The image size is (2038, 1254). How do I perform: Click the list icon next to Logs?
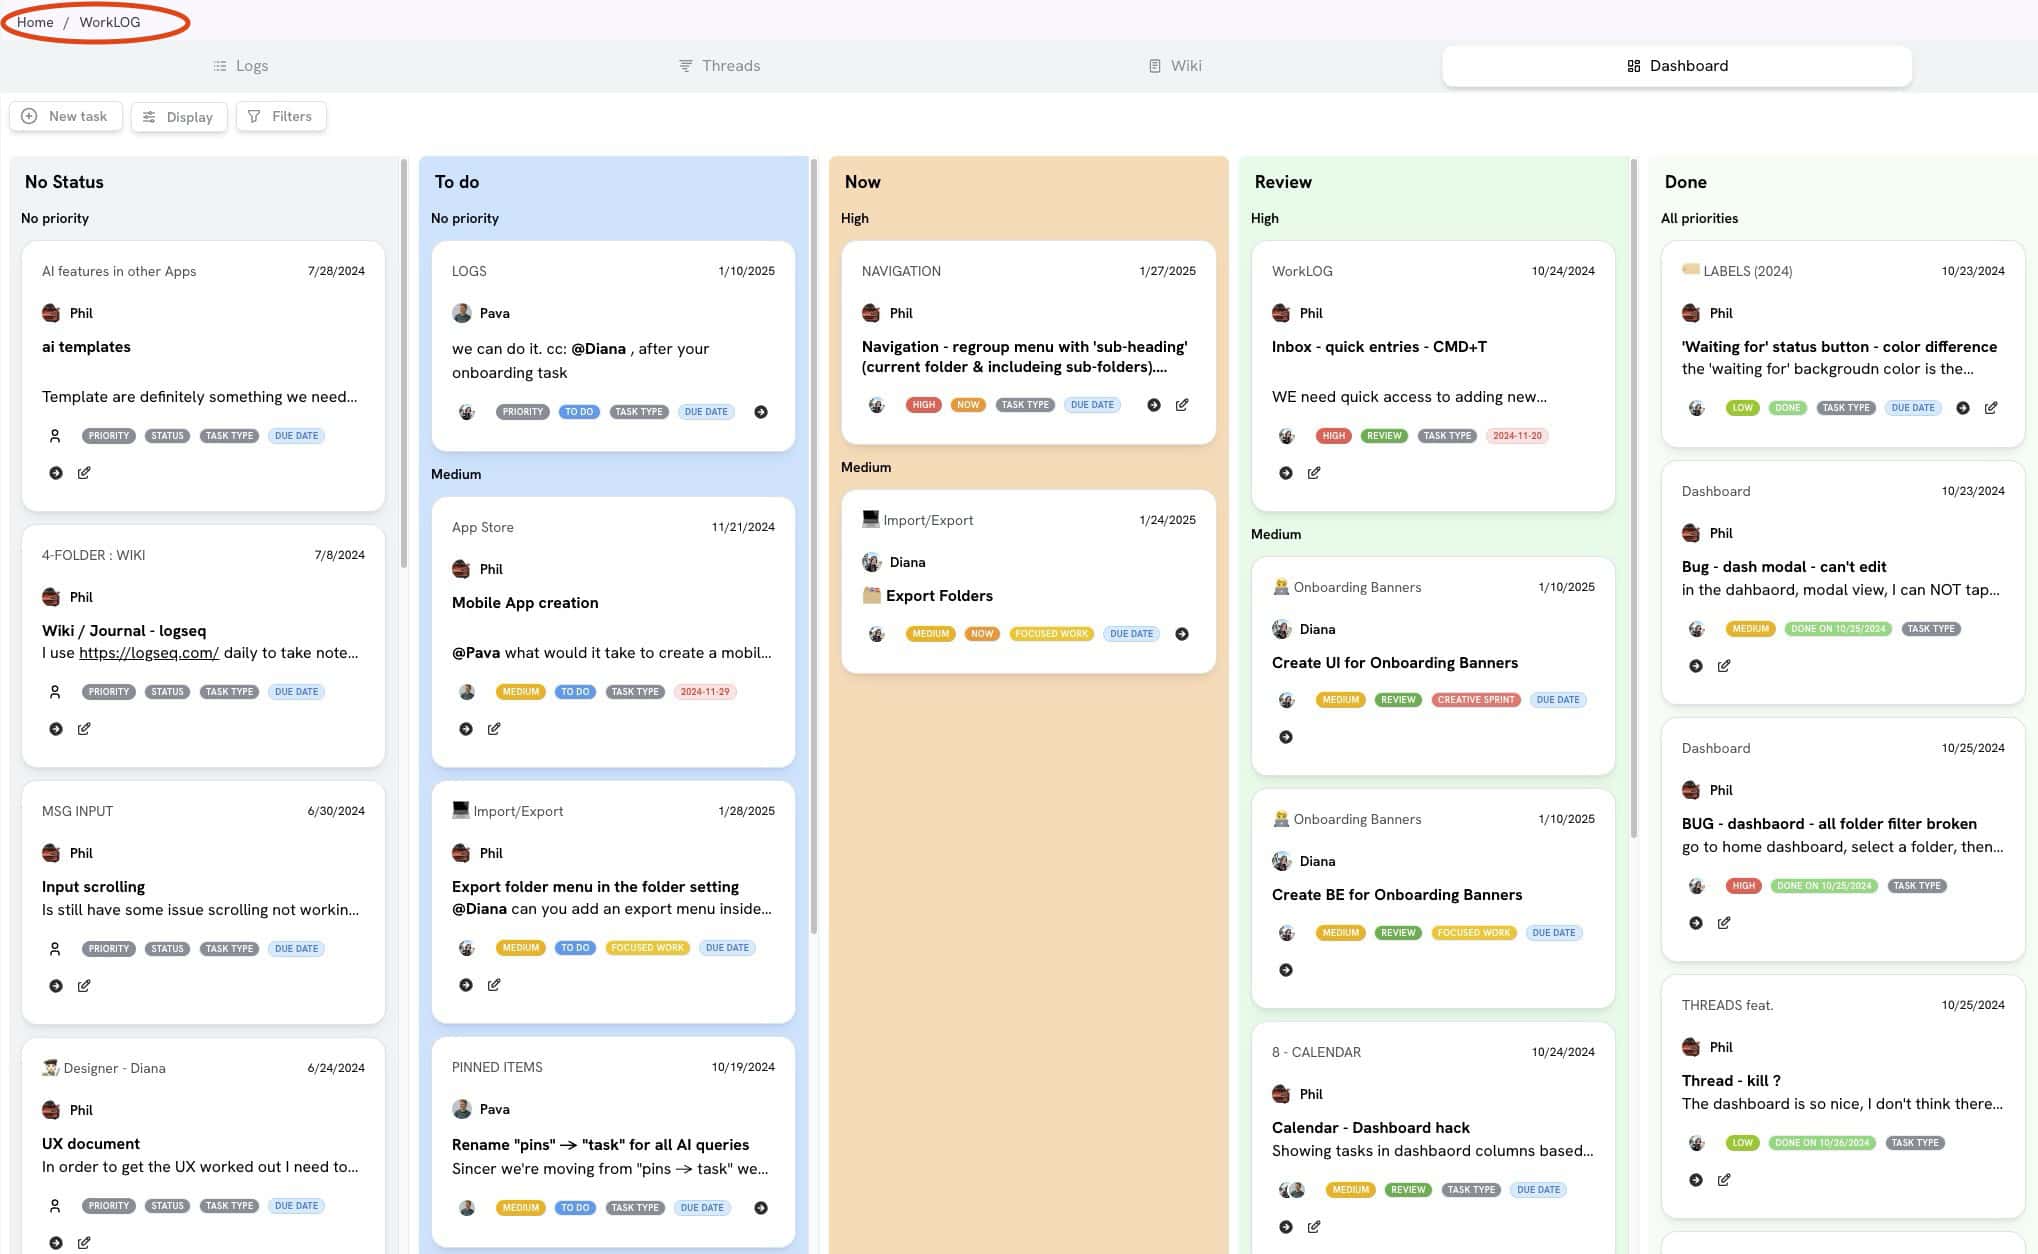(x=220, y=65)
